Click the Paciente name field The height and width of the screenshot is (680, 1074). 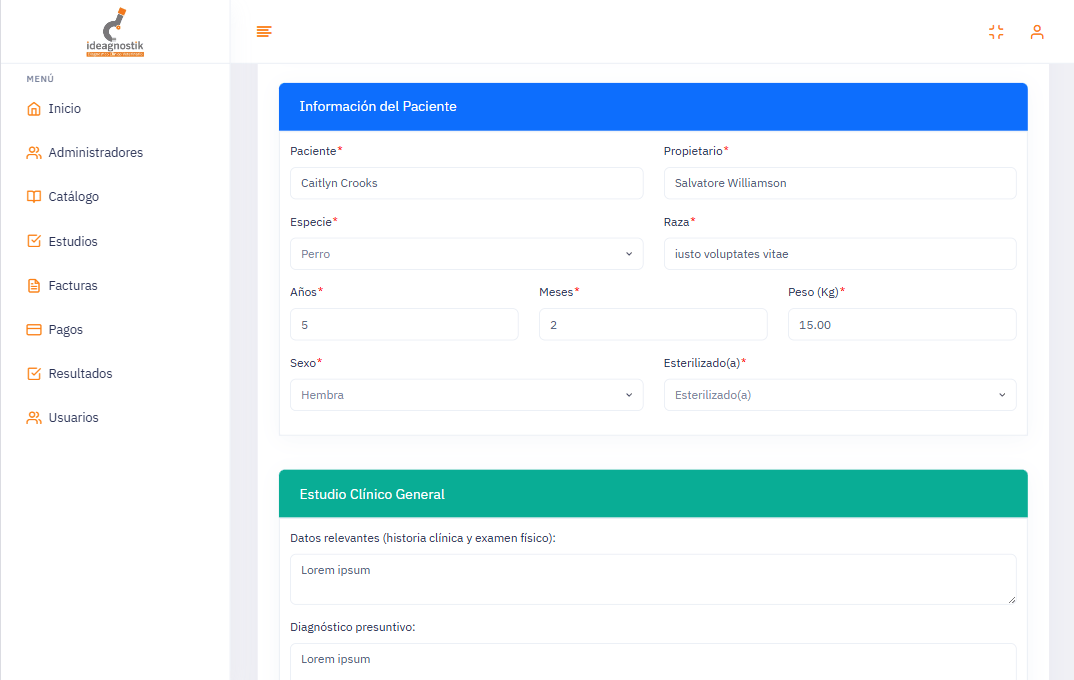(466, 183)
